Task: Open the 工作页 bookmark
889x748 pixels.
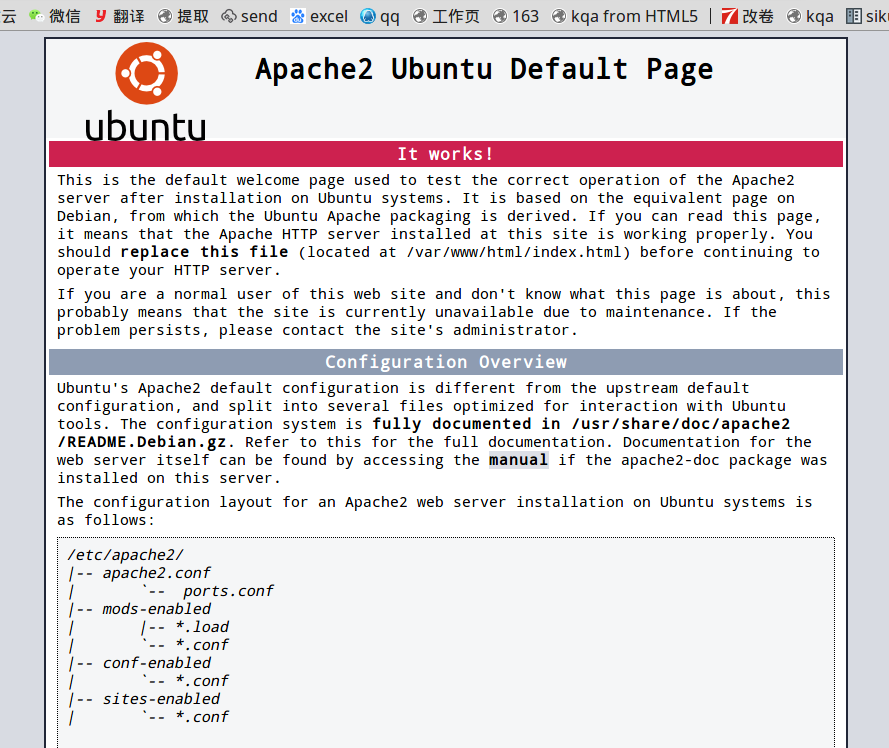Action: [446, 16]
